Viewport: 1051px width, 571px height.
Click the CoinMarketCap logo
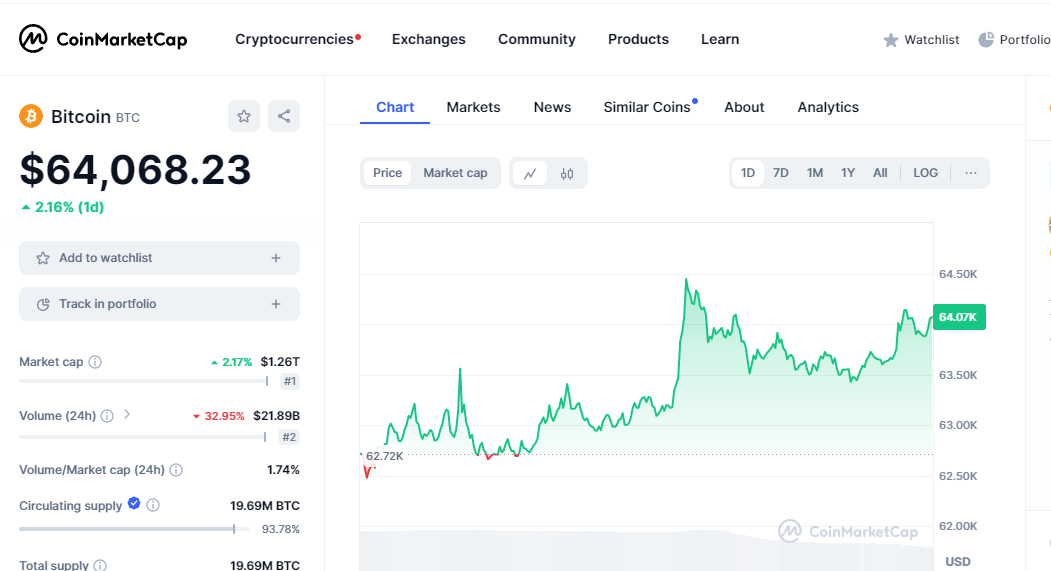pyautogui.click(x=103, y=39)
